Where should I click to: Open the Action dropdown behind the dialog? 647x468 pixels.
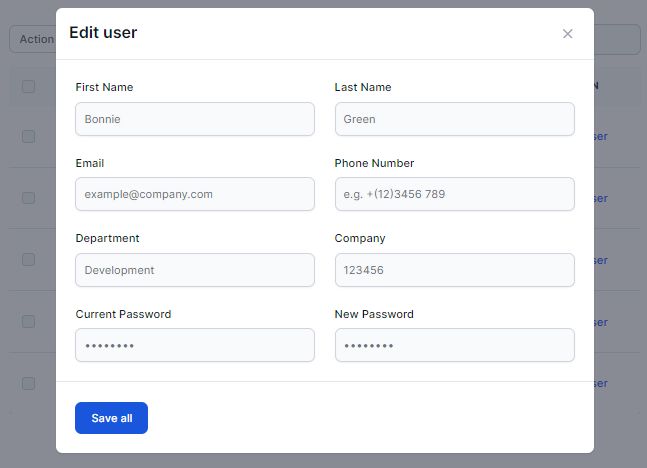pos(33,39)
